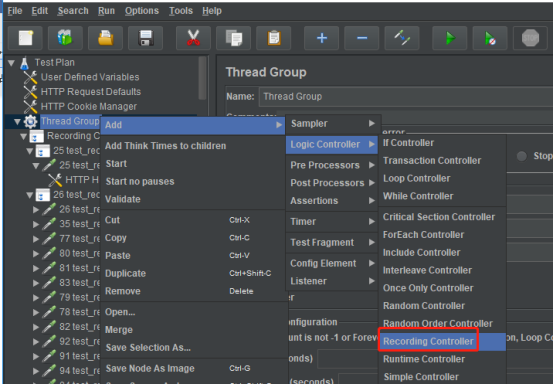
Task: Click the tree panel vertical scrollbar
Action: 202,78
